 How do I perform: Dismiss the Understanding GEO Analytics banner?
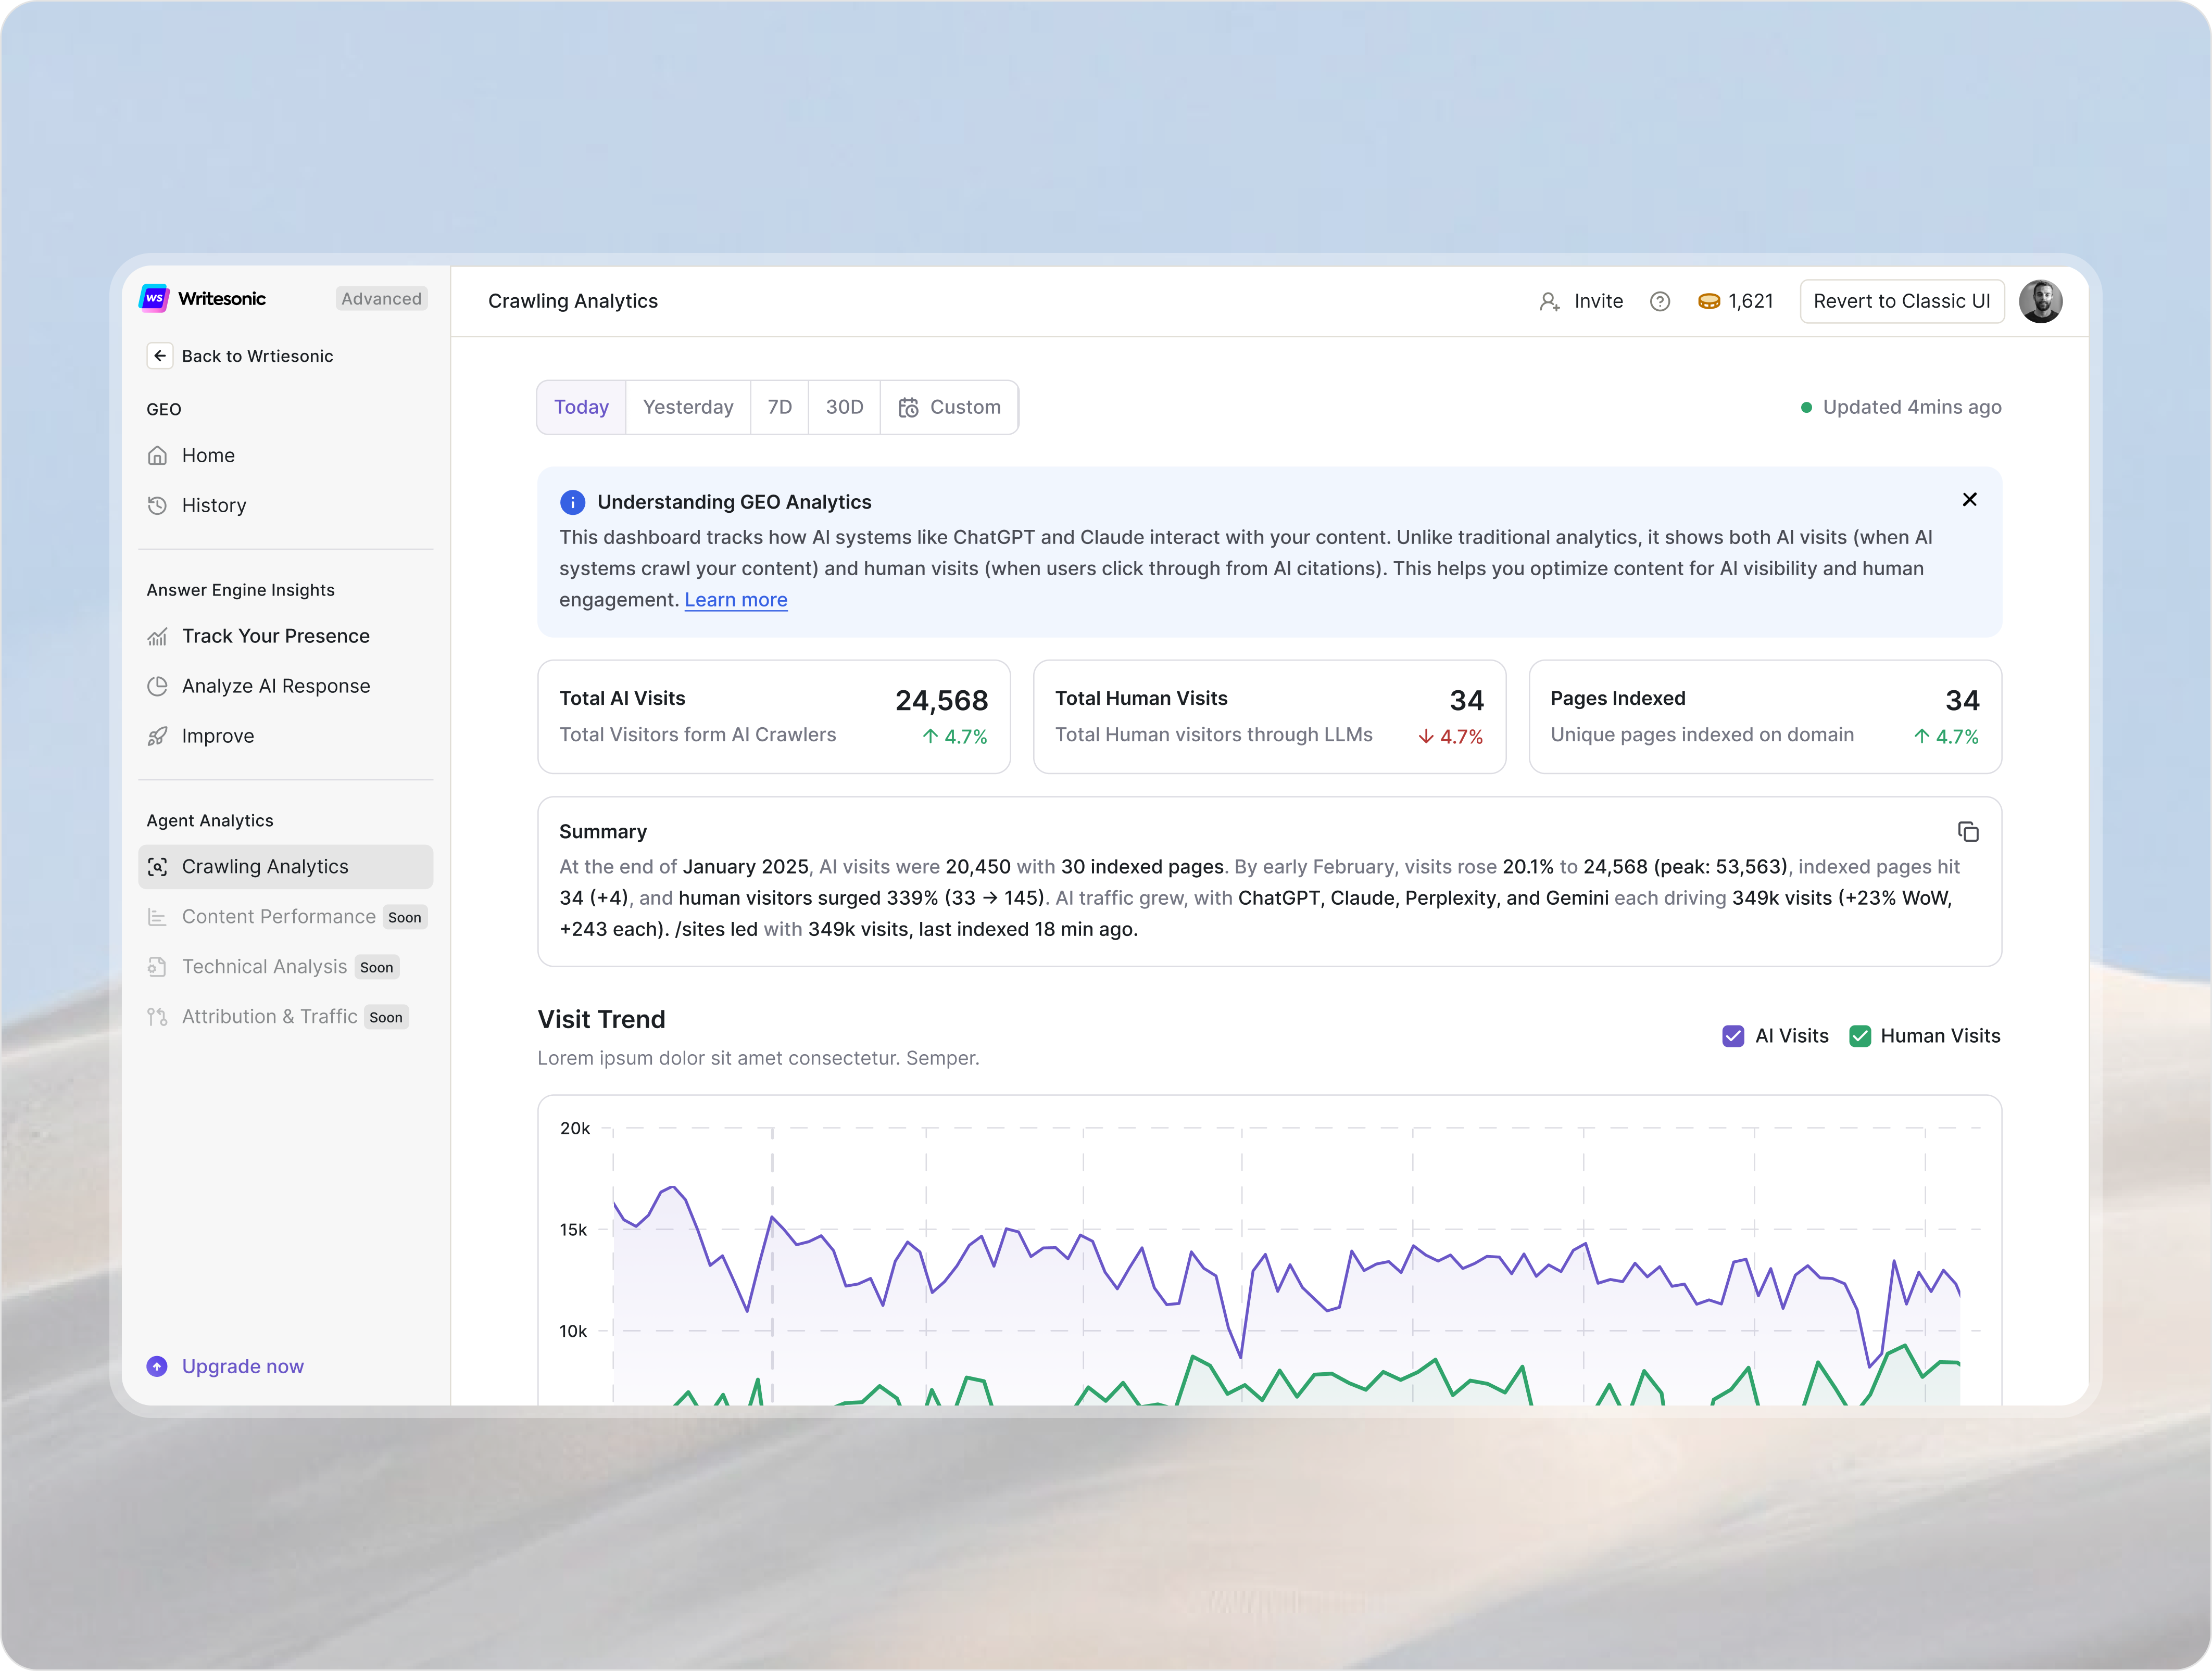tap(1969, 500)
